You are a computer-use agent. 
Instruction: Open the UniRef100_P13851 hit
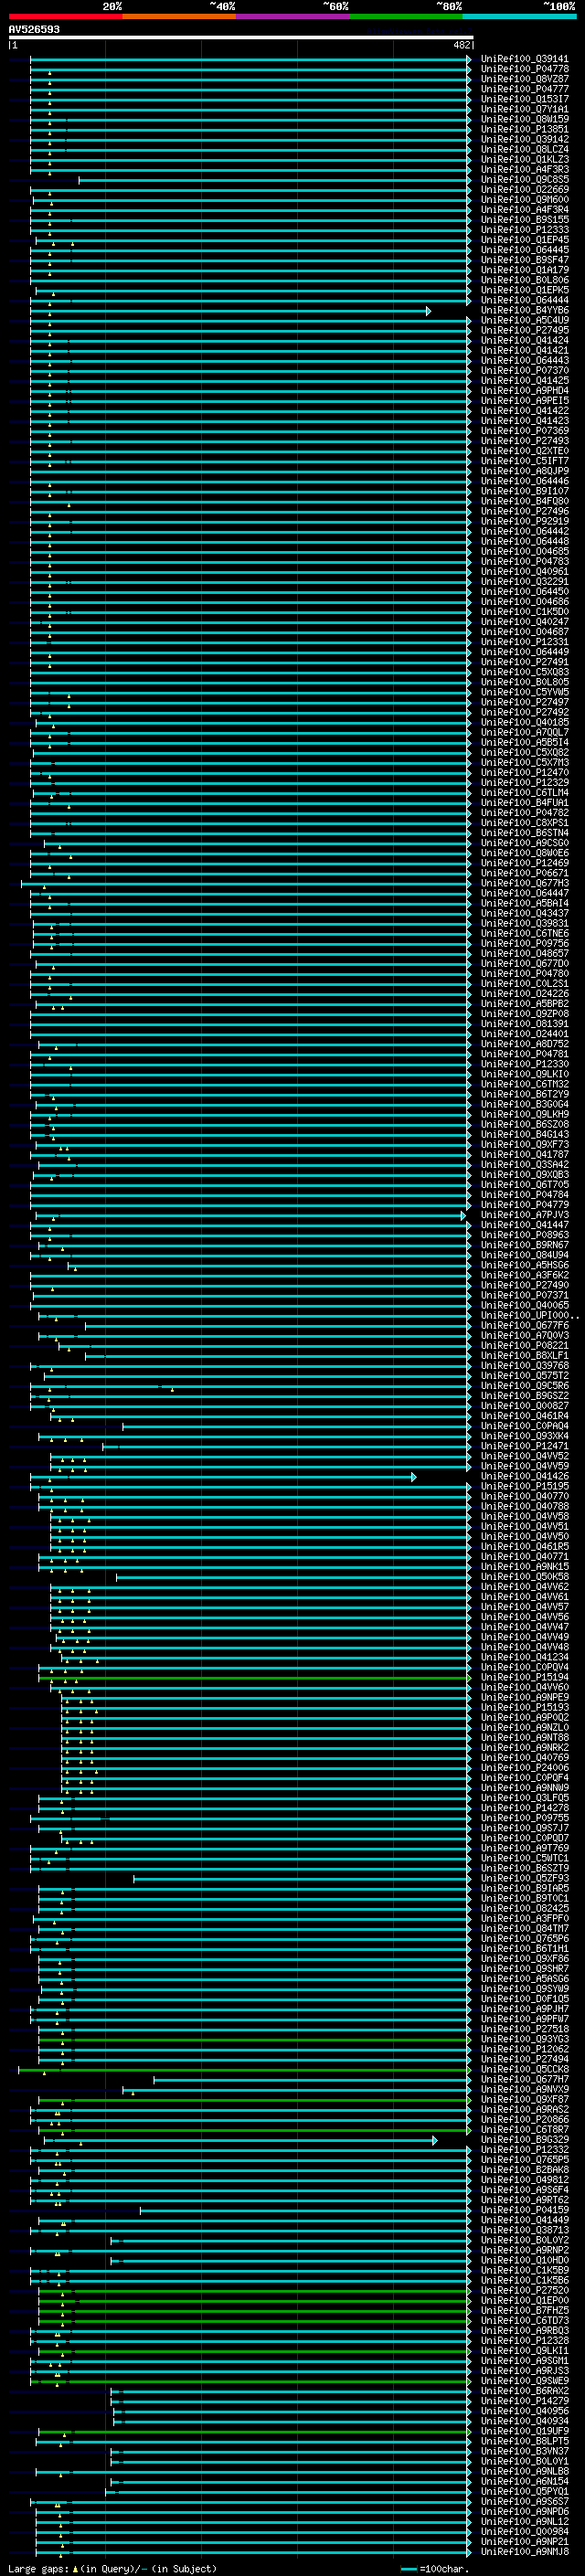pos(525,129)
